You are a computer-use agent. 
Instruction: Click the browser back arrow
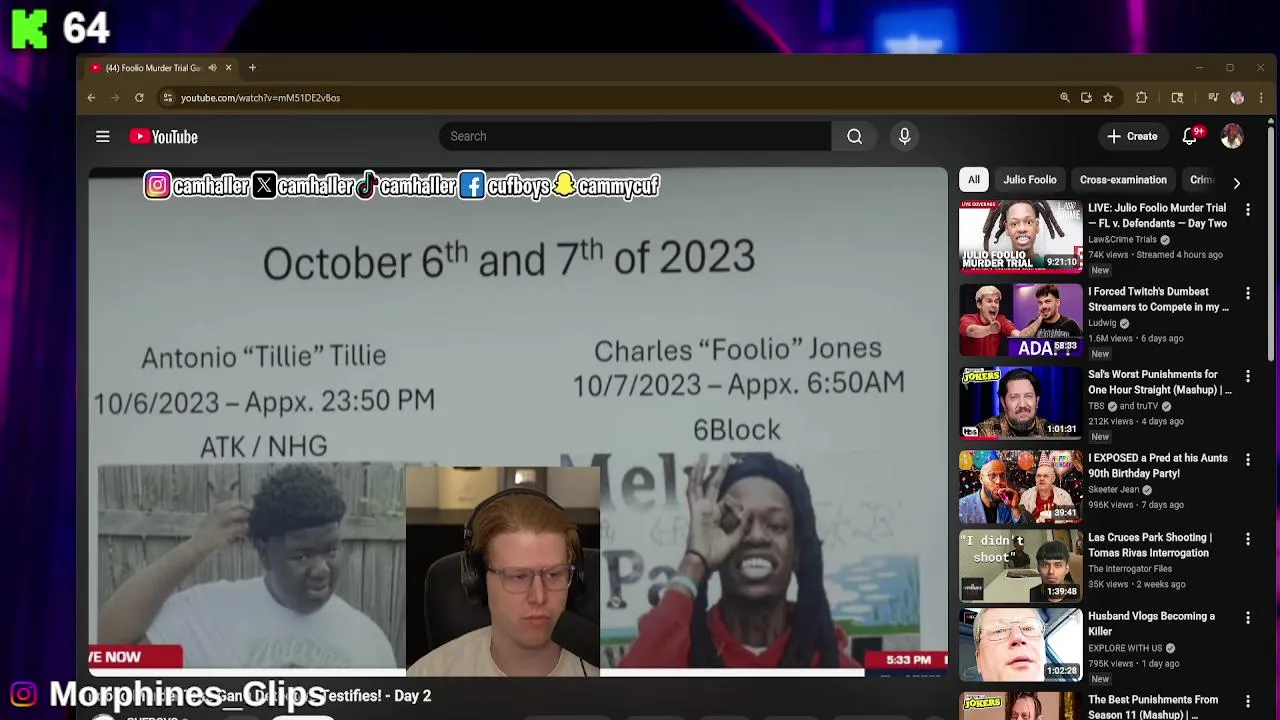tap(91, 97)
